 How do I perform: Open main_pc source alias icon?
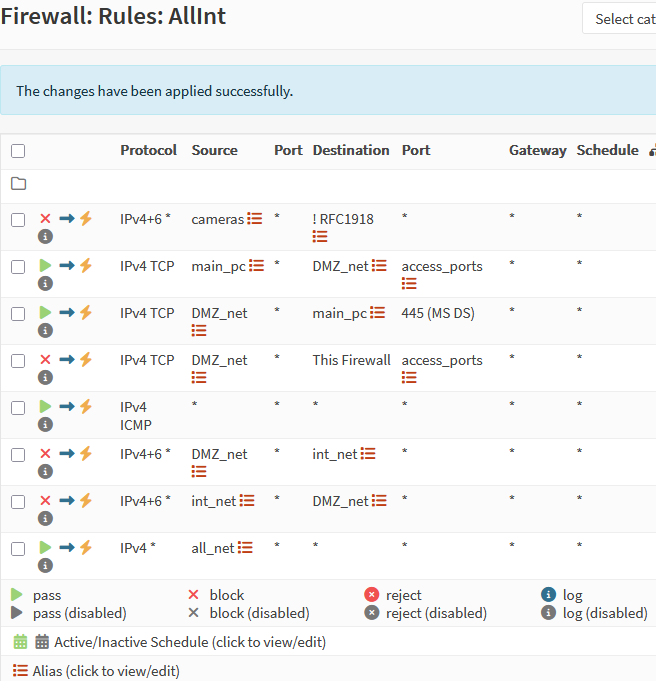coord(256,265)
